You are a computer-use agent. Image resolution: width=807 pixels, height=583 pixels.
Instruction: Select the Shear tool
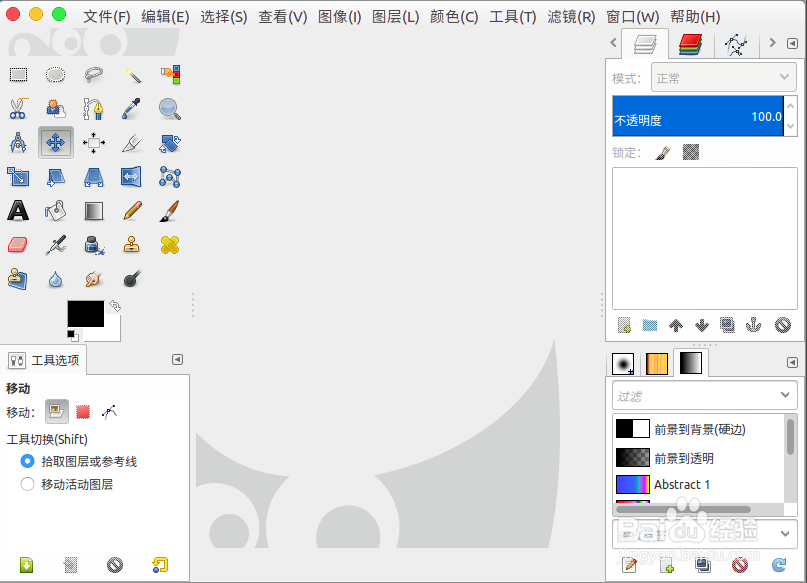tap(56, 176)
